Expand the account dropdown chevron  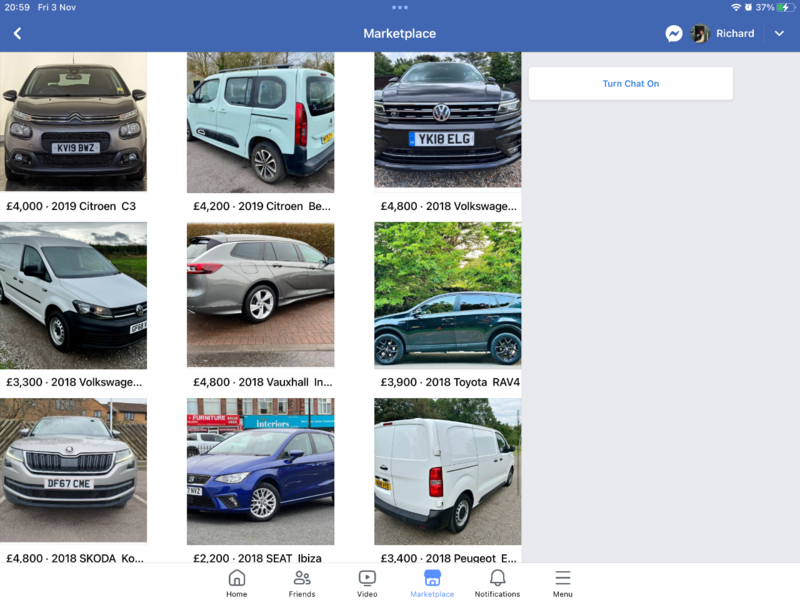pos(779,34)
